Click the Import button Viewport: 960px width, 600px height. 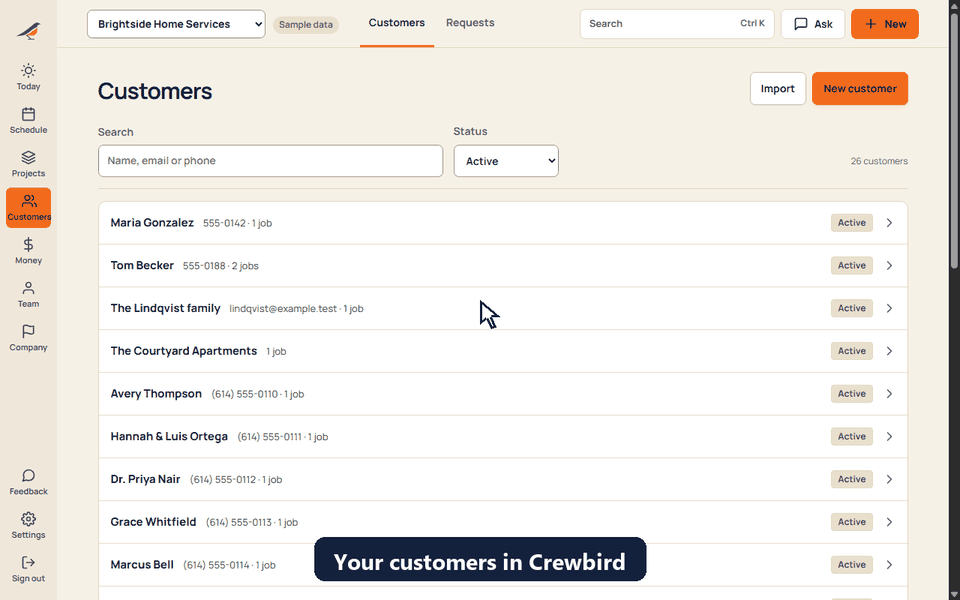778,88
